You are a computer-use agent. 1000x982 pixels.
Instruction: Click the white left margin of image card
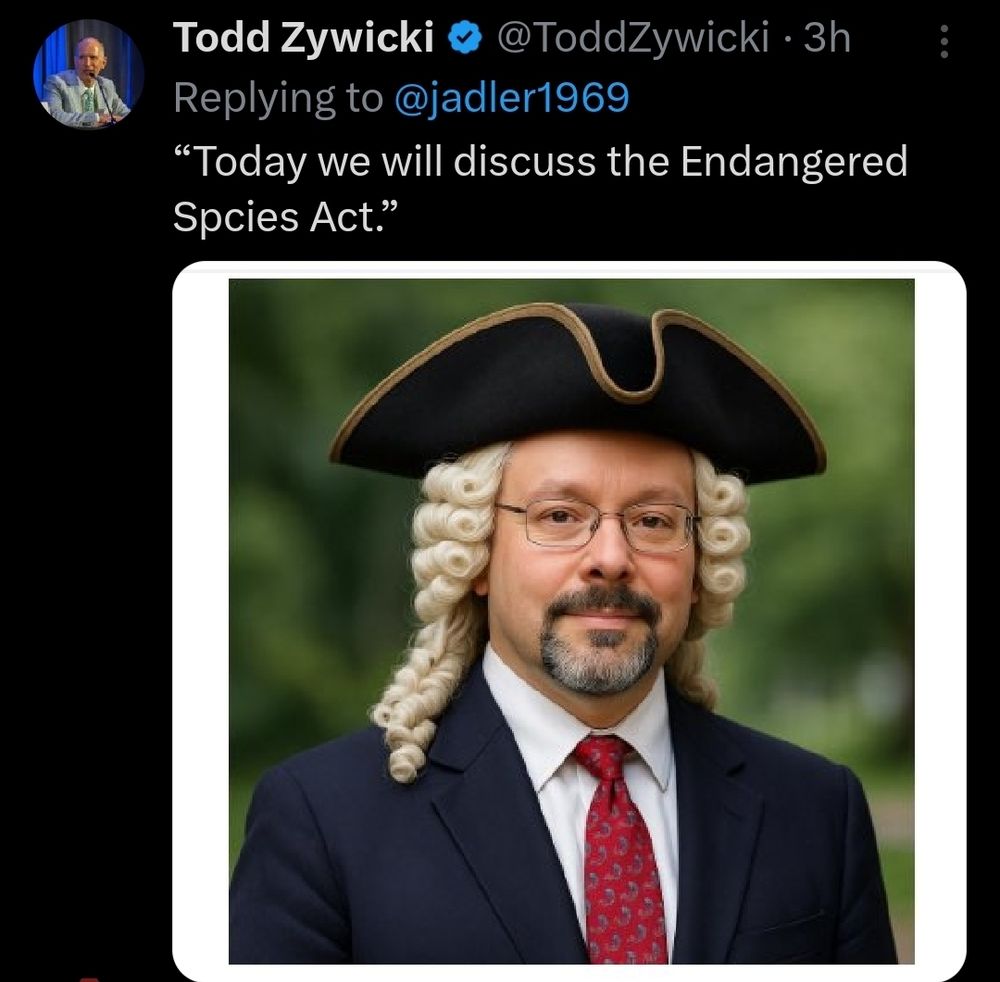201,620
